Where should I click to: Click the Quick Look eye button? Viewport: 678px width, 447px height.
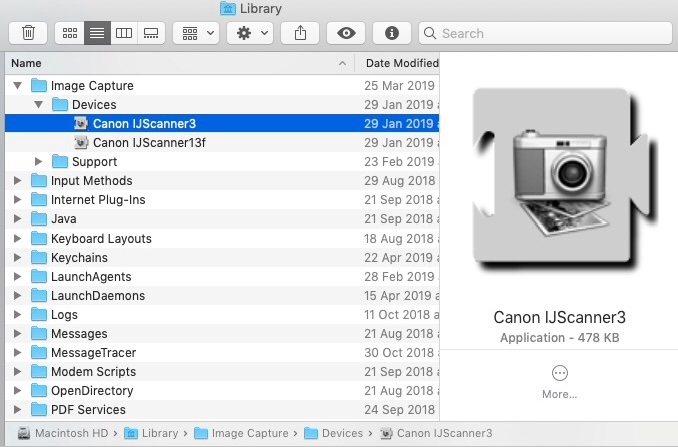click(346, 33)
